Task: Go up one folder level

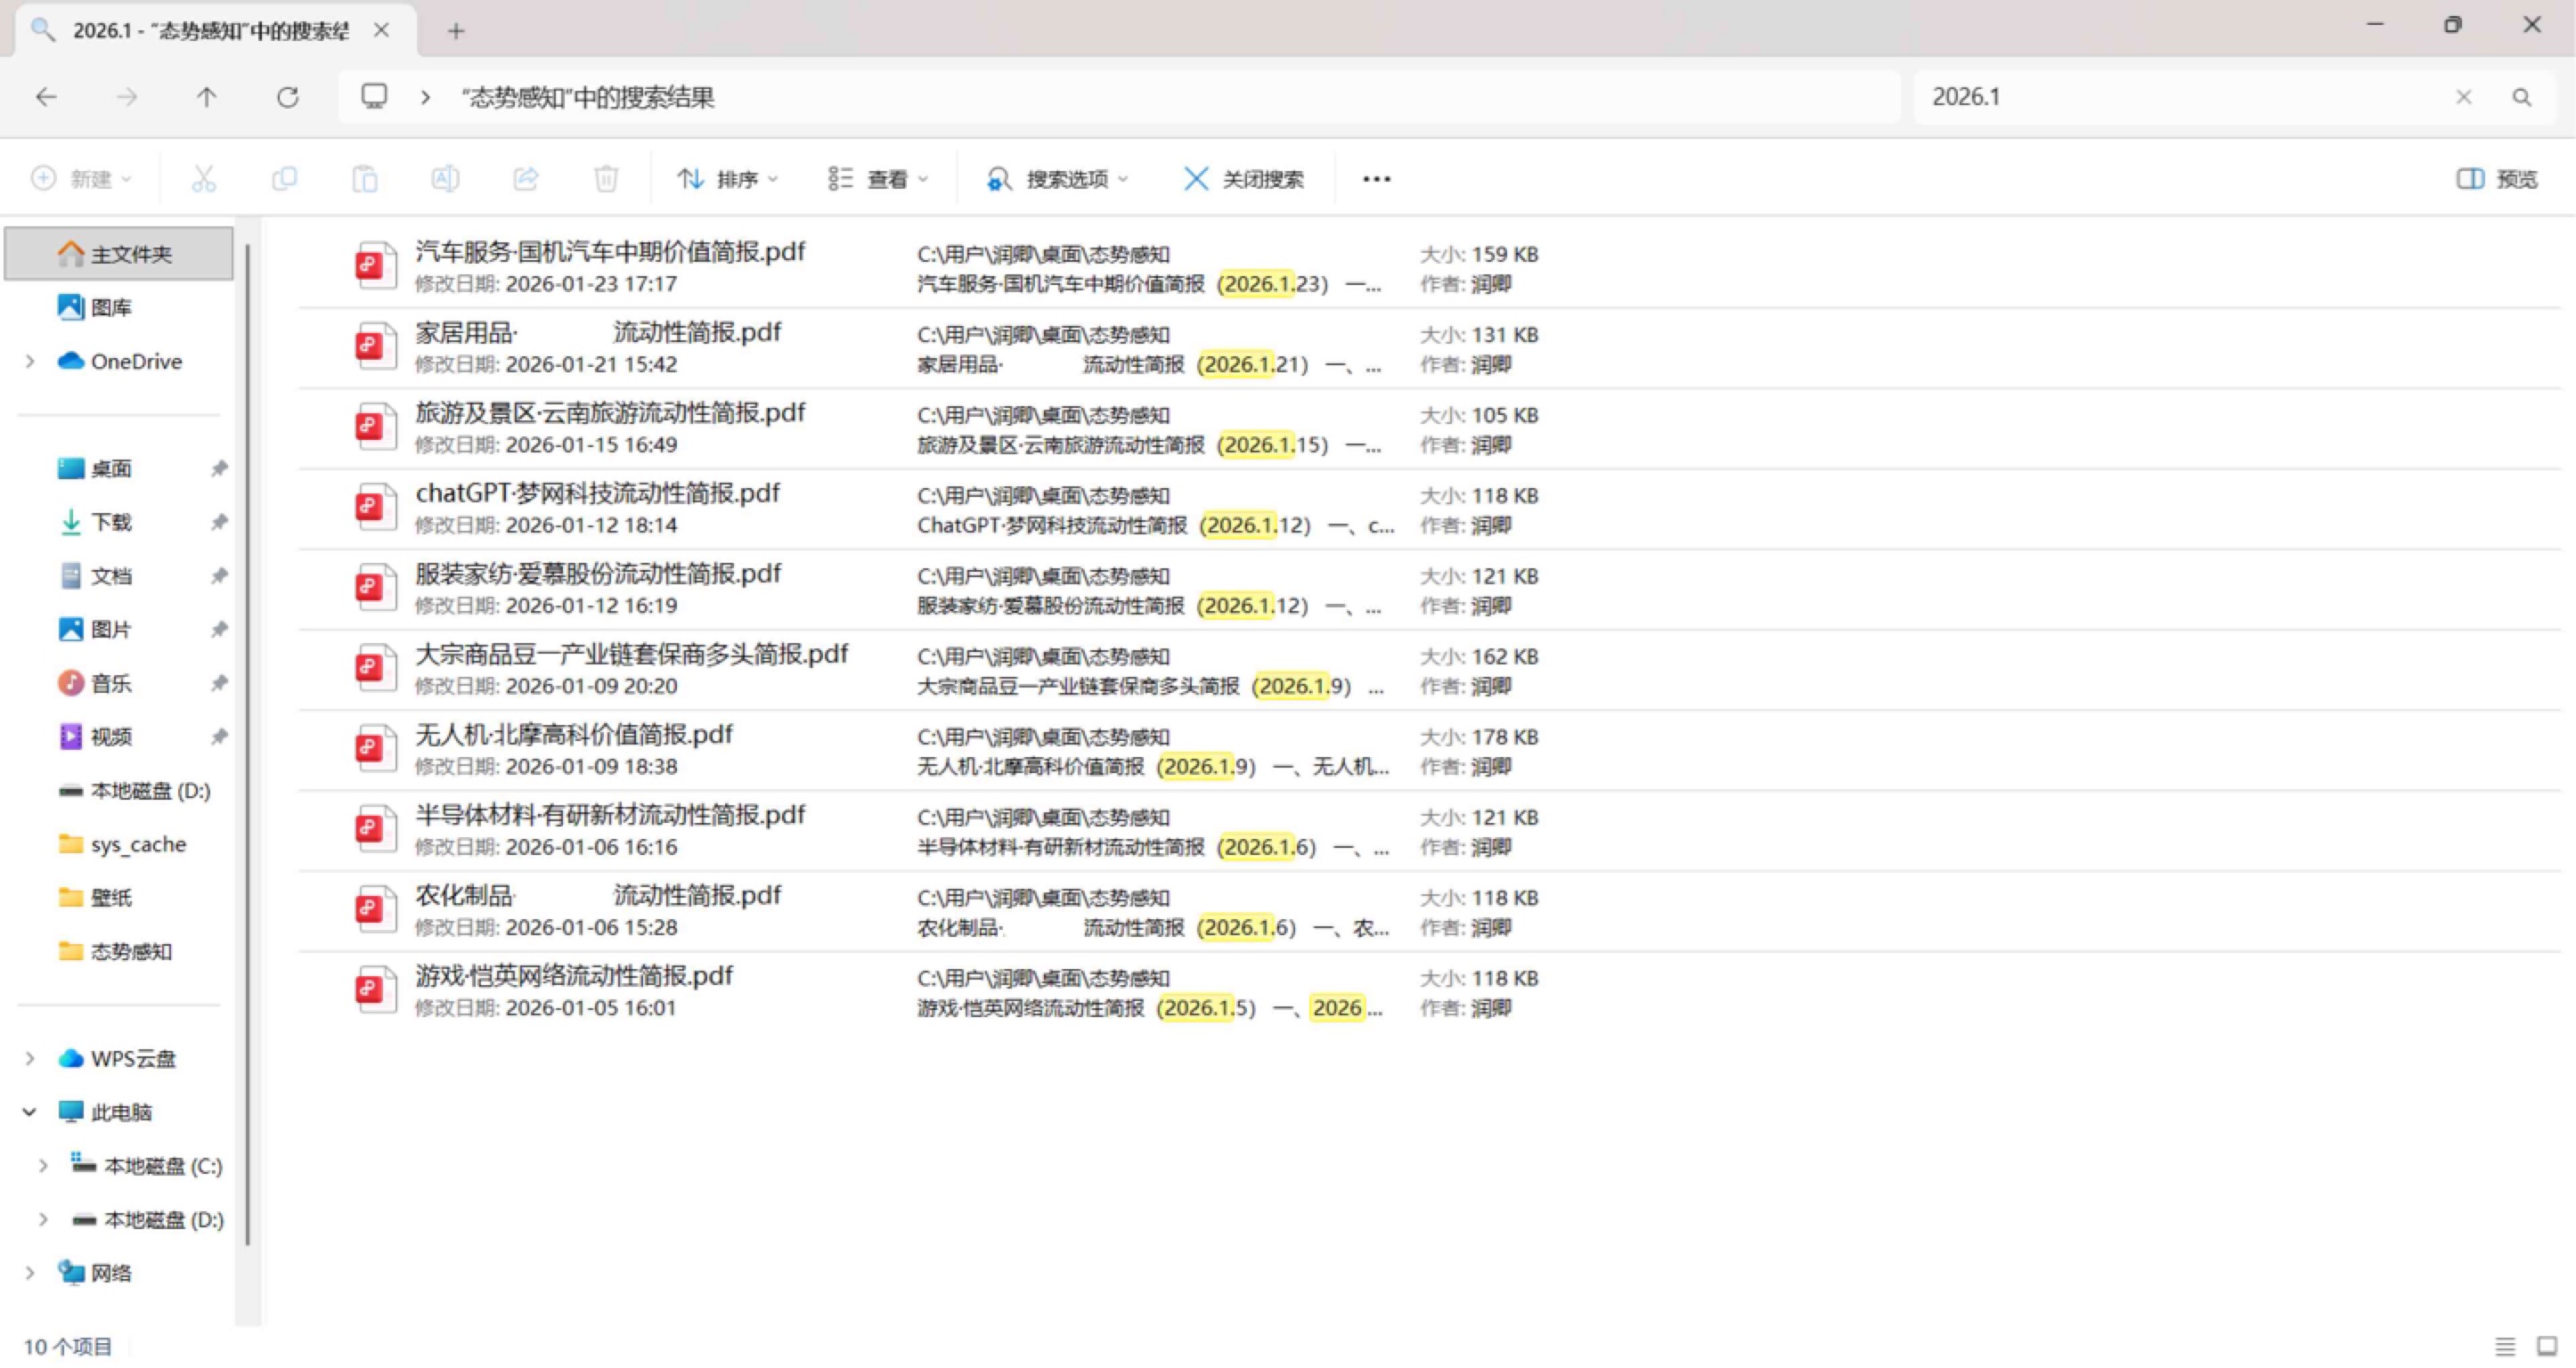Action: tap(206, 97)
